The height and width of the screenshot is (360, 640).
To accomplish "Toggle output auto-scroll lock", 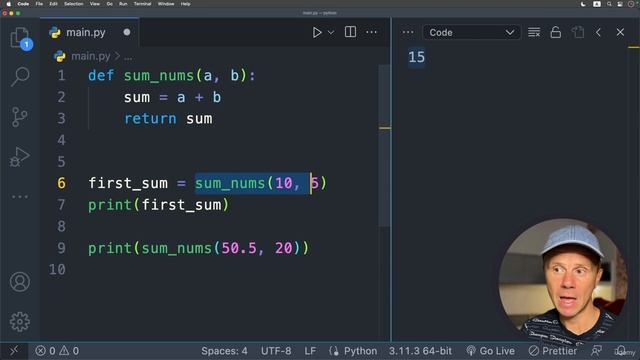I will tap(556, 32).
